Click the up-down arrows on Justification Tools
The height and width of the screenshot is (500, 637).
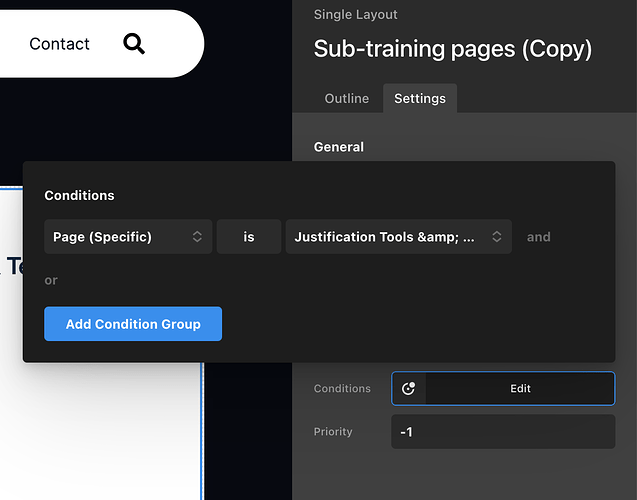497,237
